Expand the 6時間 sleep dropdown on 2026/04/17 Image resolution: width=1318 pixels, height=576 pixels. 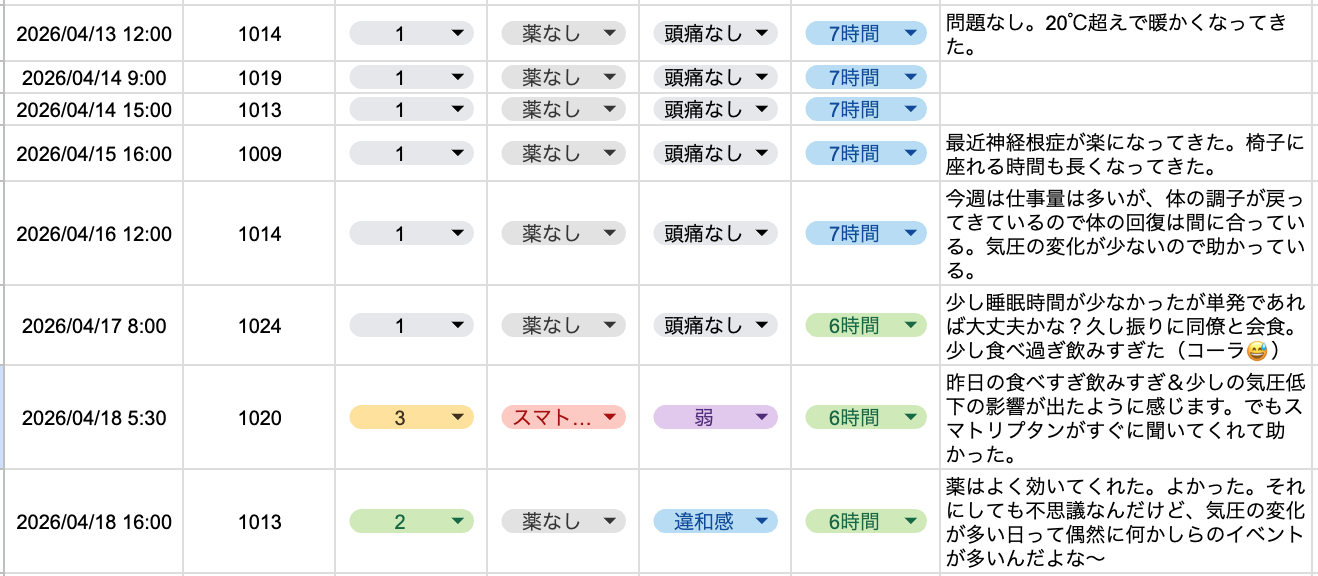[865, 323]
